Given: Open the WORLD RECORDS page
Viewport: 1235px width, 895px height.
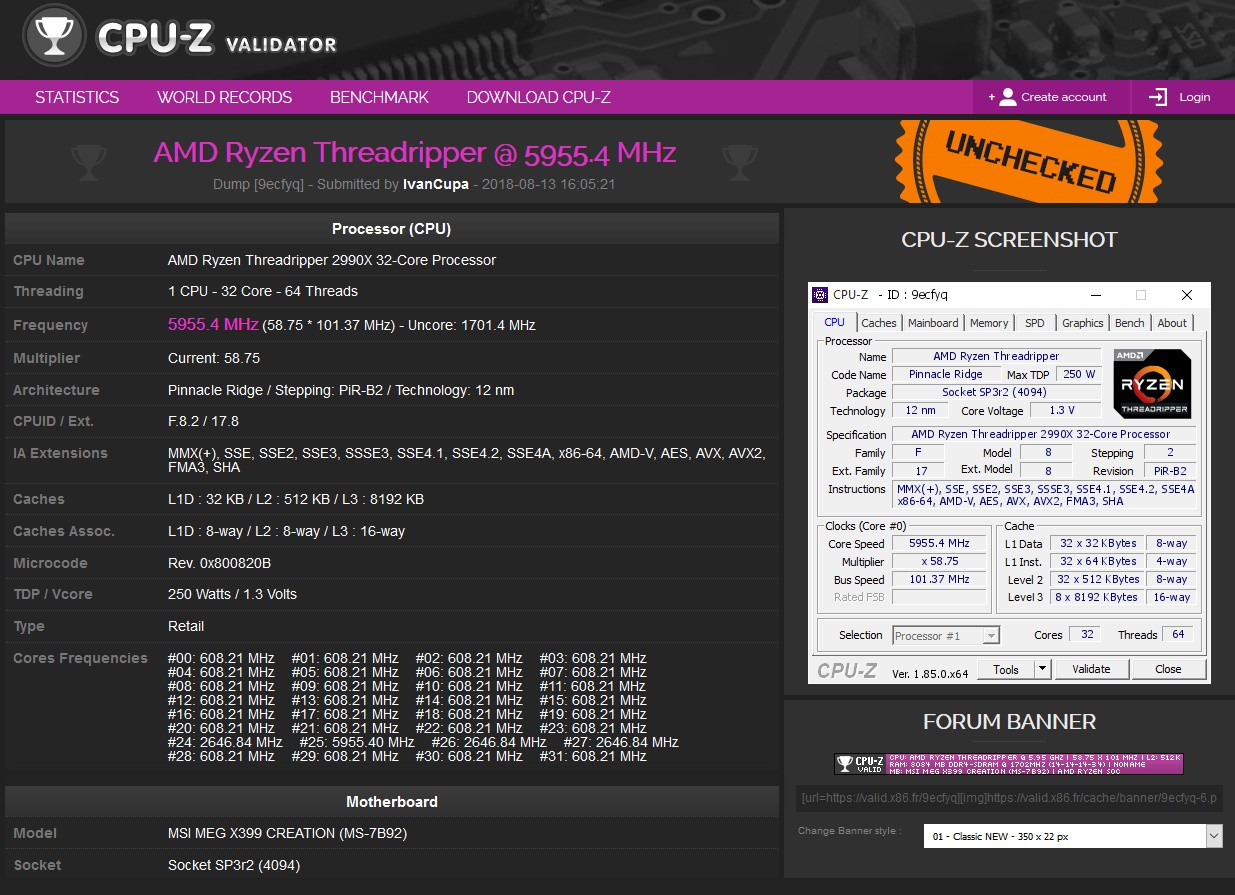Looking at the screenshot, I should coord(224,97).
